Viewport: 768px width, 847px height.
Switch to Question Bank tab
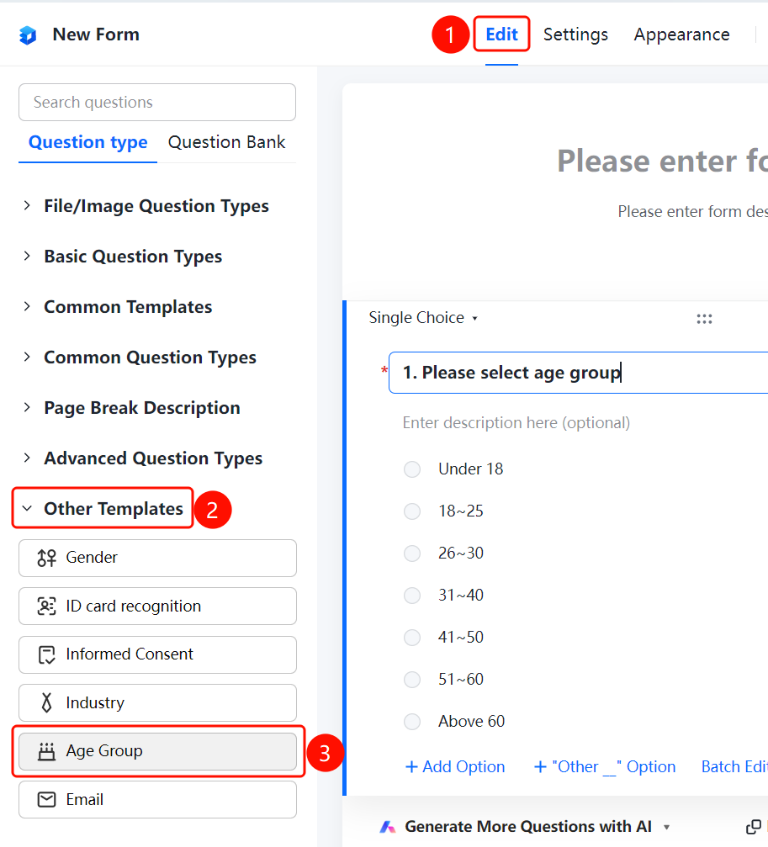[226, 142]
